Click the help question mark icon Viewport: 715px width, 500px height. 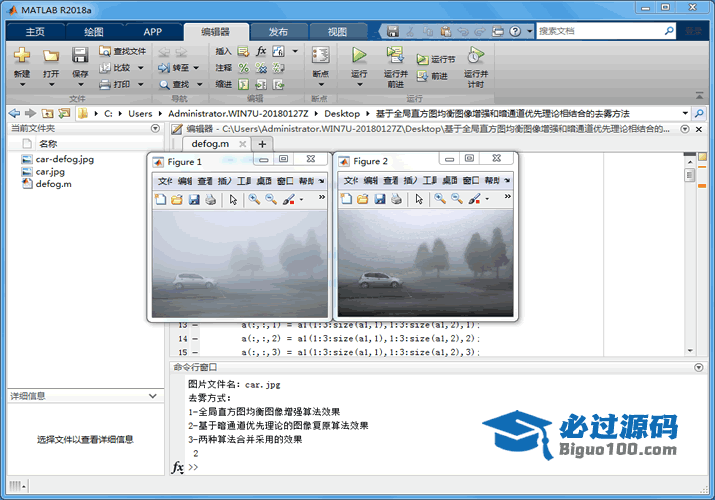point(515,31)
